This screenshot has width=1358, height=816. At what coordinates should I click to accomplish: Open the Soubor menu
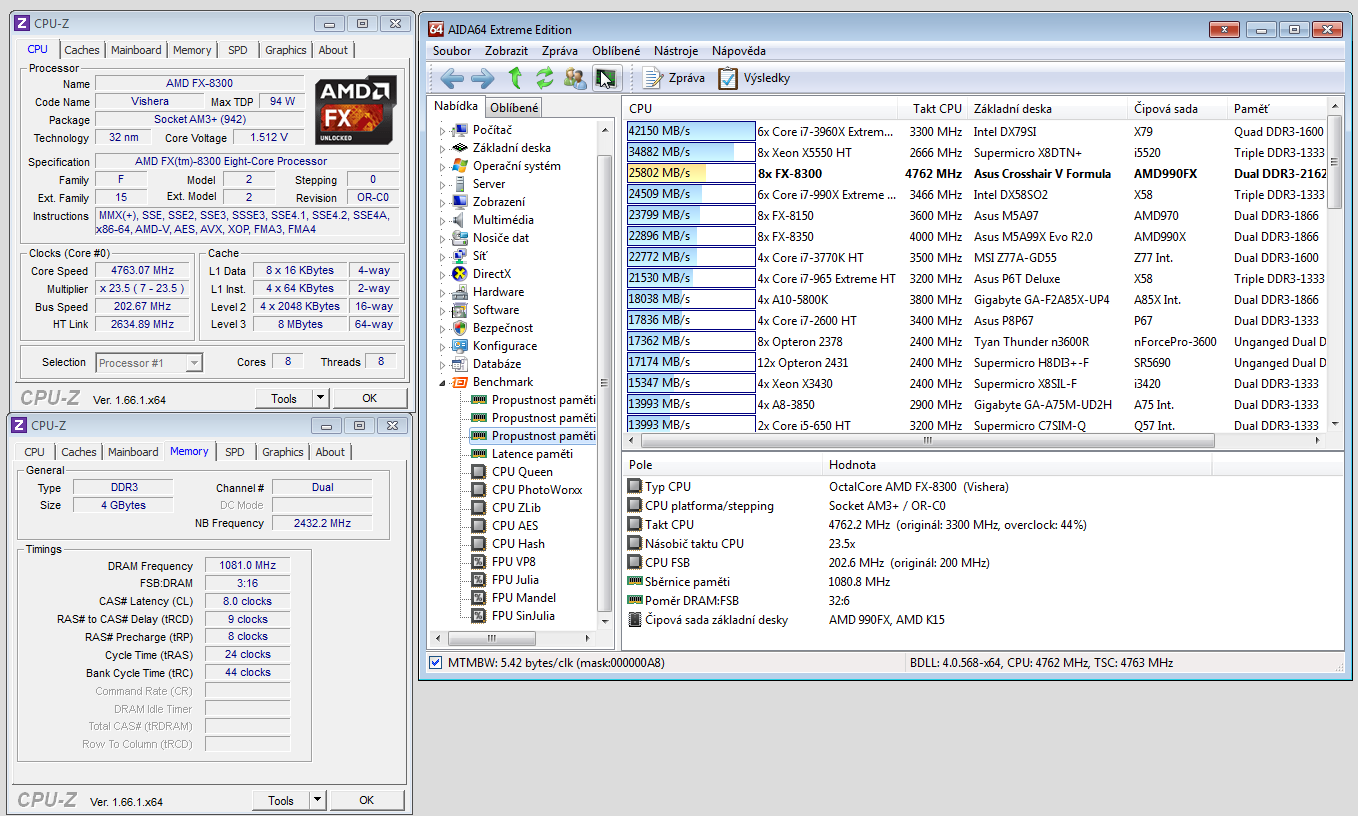[x=452, y=50]
